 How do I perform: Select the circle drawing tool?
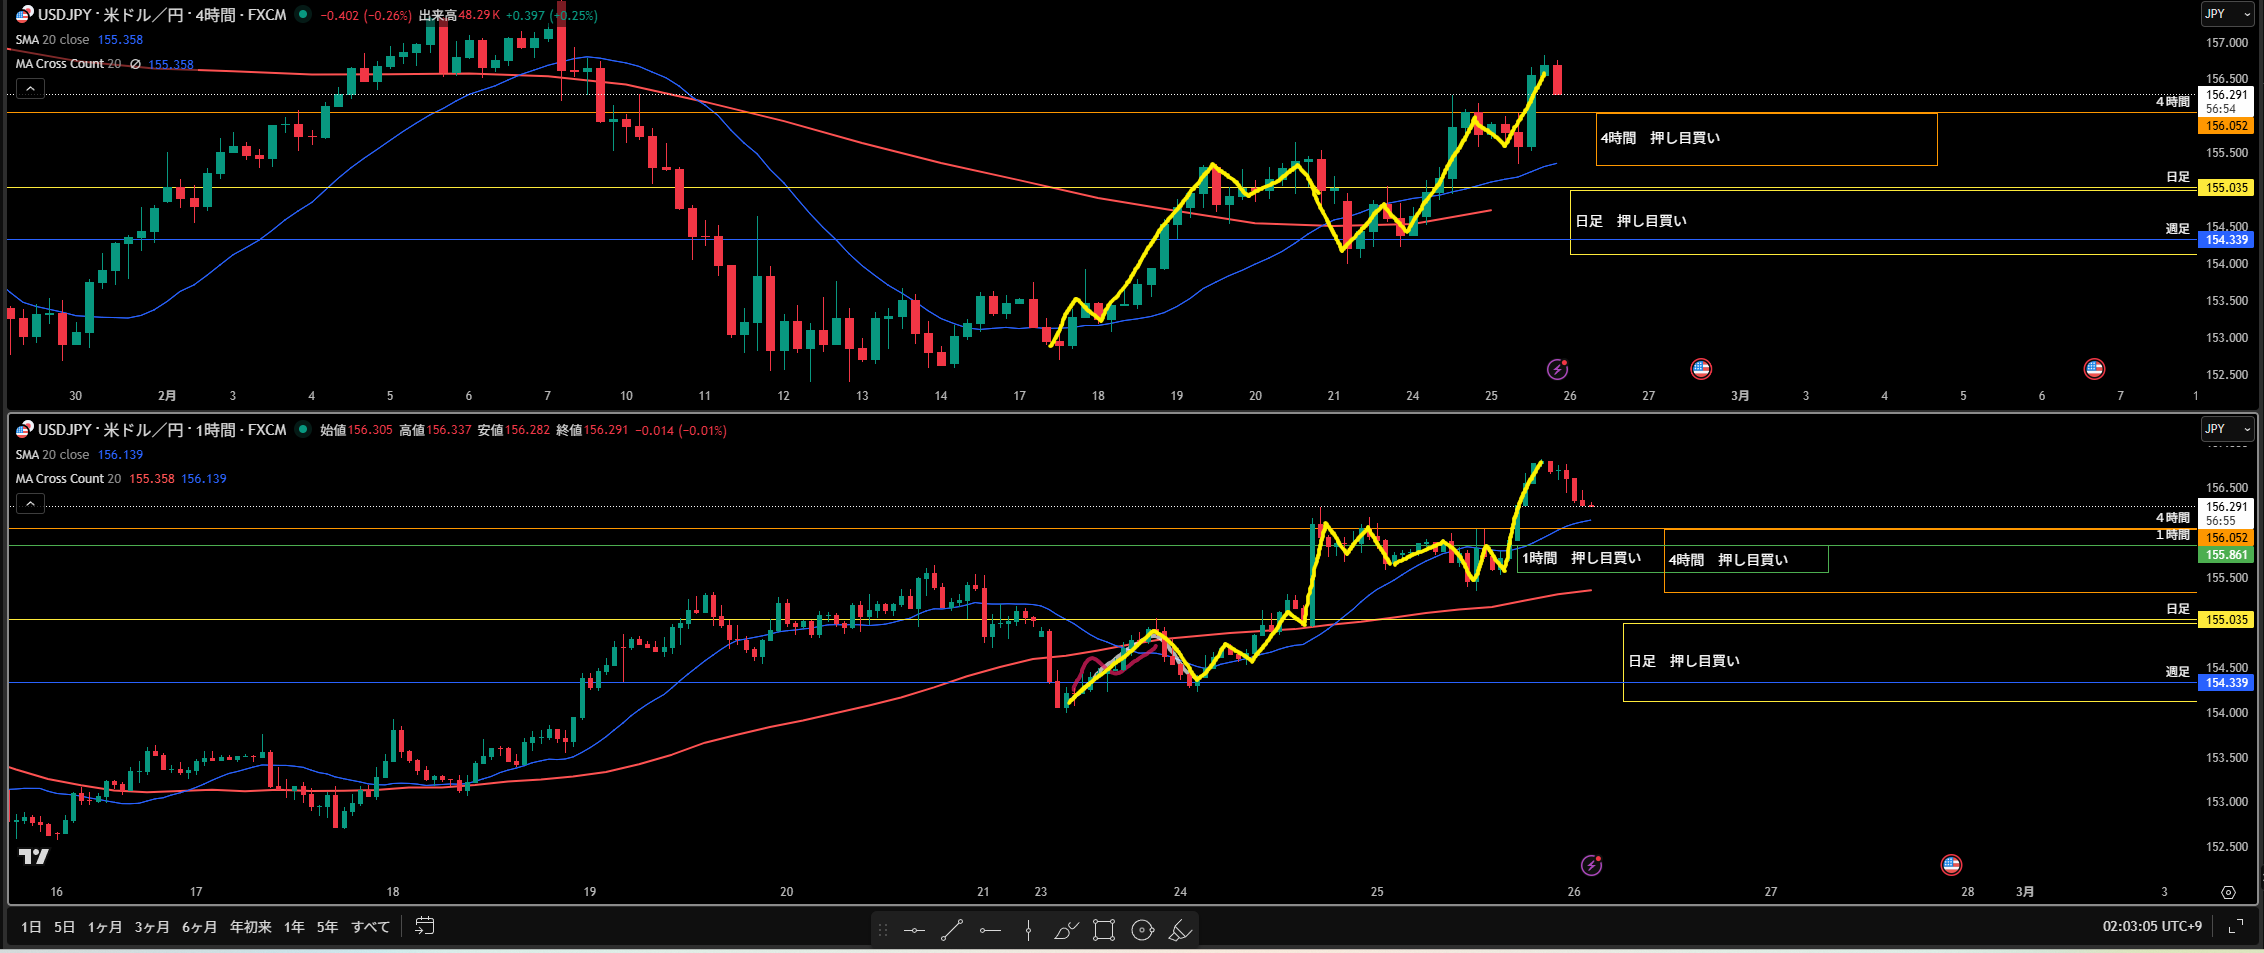[x=1142, y=931]
